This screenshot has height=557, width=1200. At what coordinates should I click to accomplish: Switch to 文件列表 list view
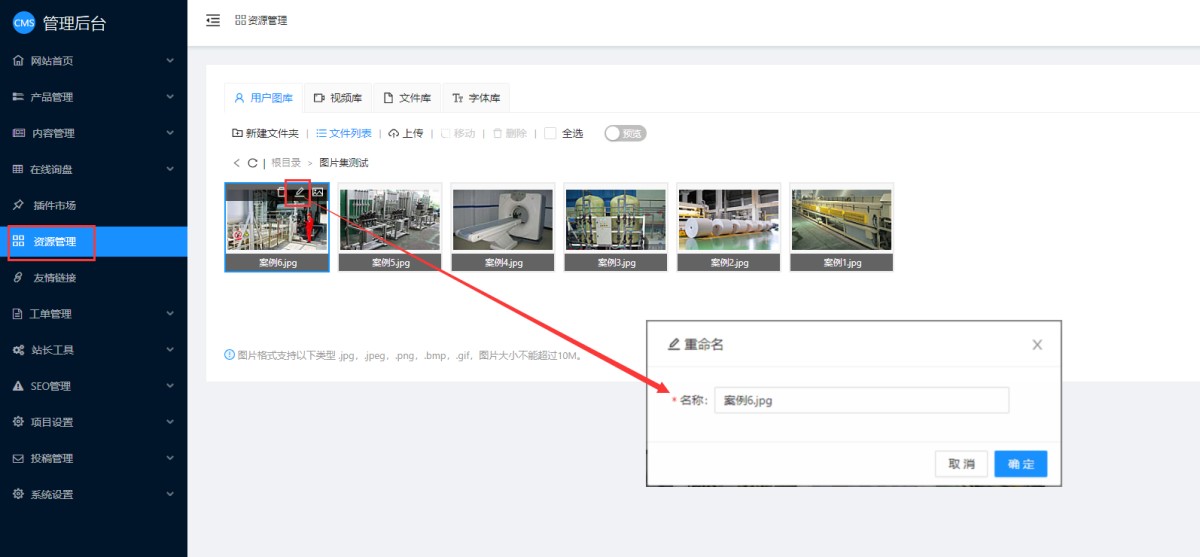pyautogui.click(x=344, y=133)
